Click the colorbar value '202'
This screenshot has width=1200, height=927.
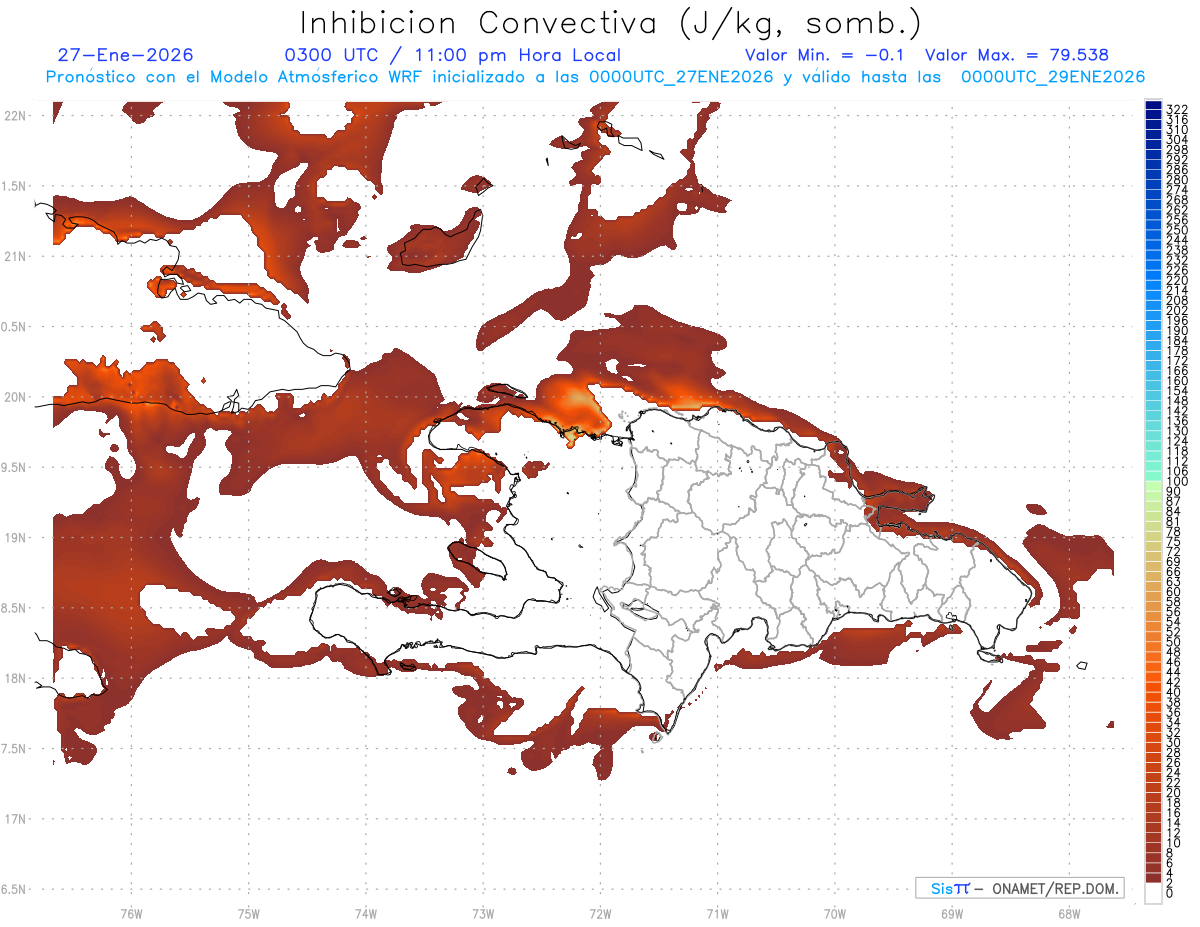[1176, 310]
